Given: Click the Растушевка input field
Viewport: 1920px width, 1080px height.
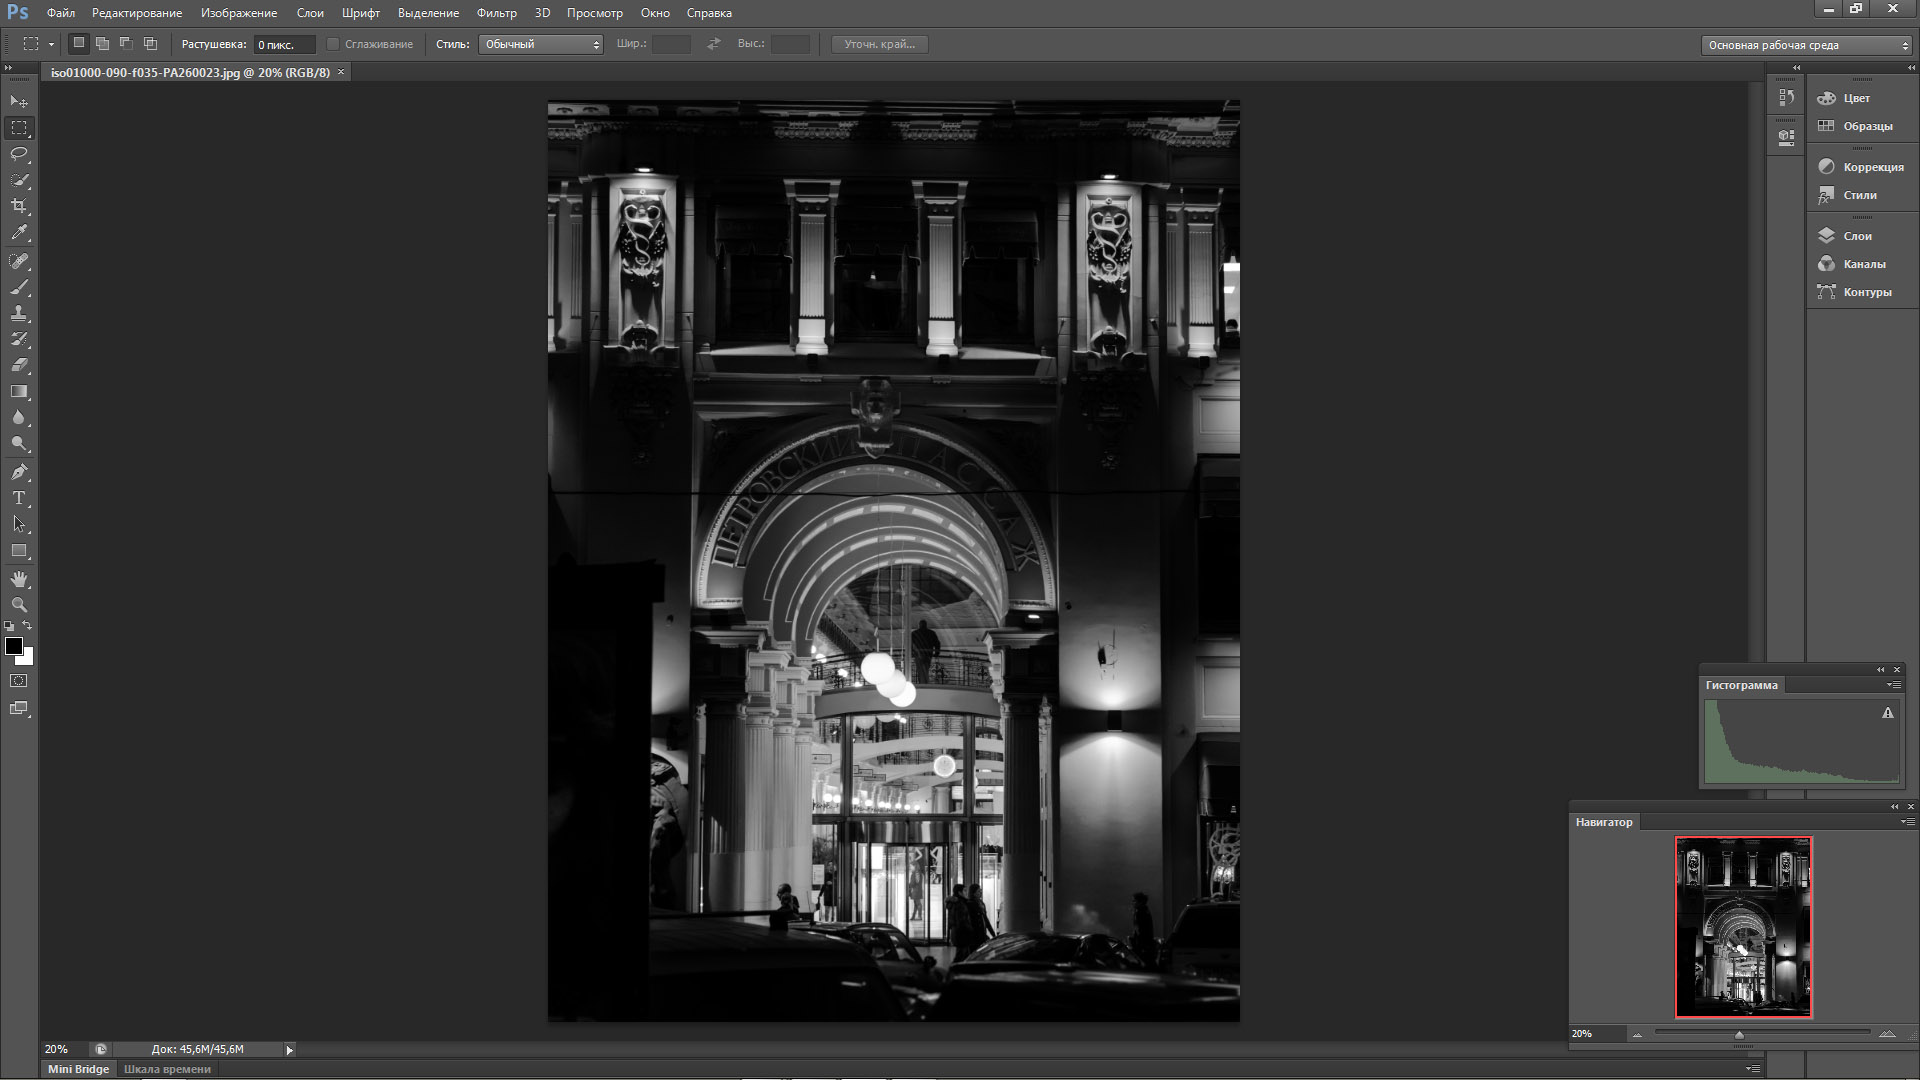Looking at the screenshot, I should 284,45.
